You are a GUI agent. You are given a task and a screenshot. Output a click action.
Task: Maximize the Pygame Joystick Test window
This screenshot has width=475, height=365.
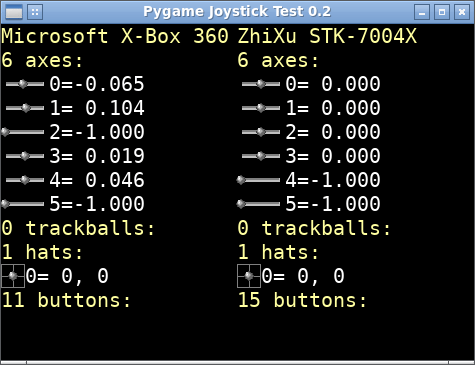click(442, 12)
